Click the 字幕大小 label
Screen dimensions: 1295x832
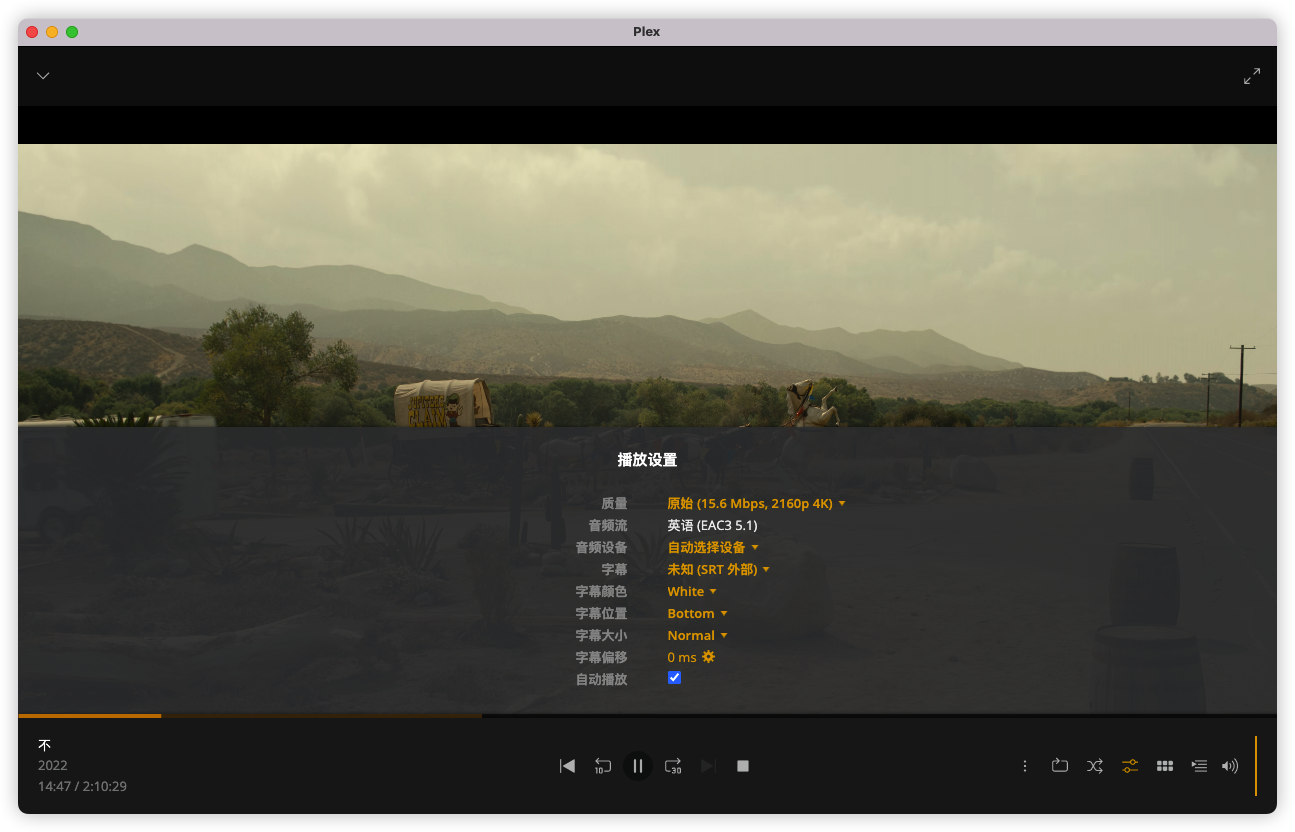[601, 636]
